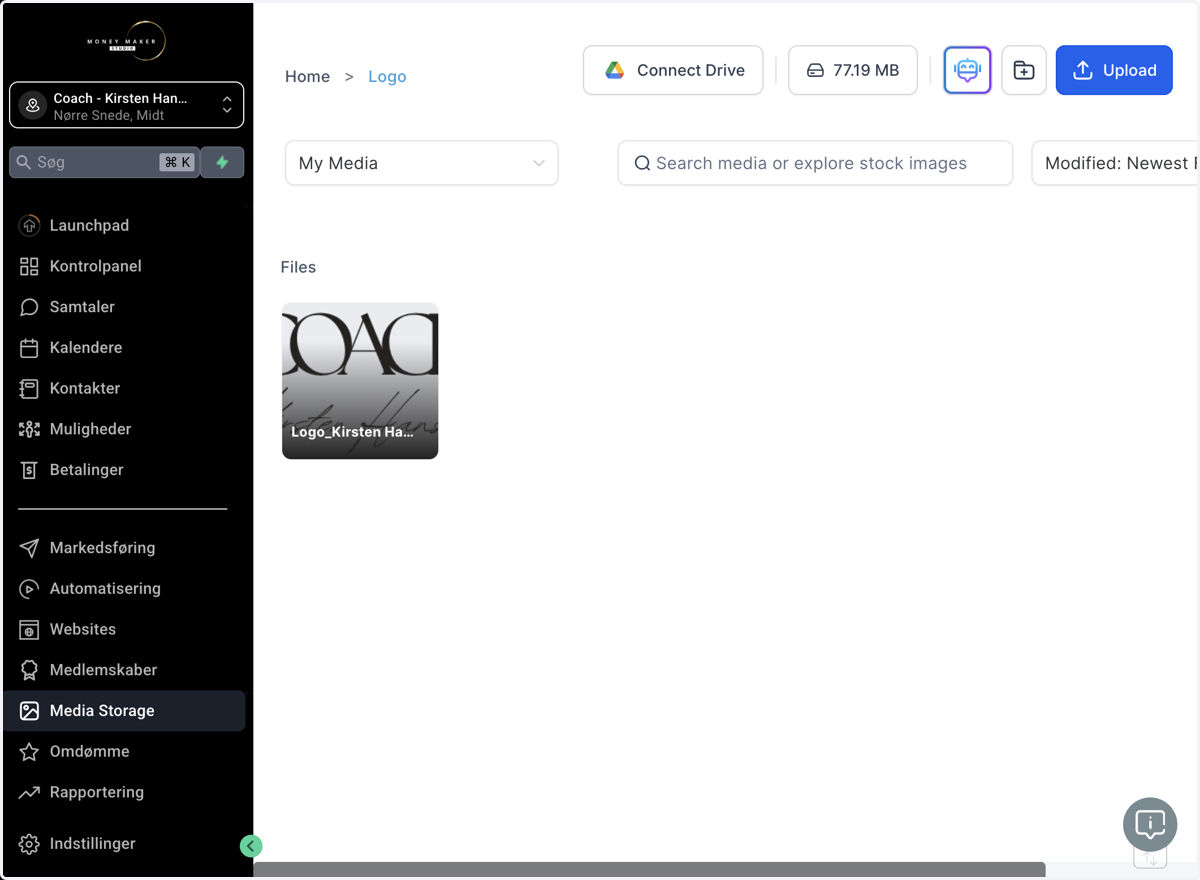The width and height of the screenshot is (1200, 880).
Task: Click the green lightning quick-action icon
Action: coord(222,162)
